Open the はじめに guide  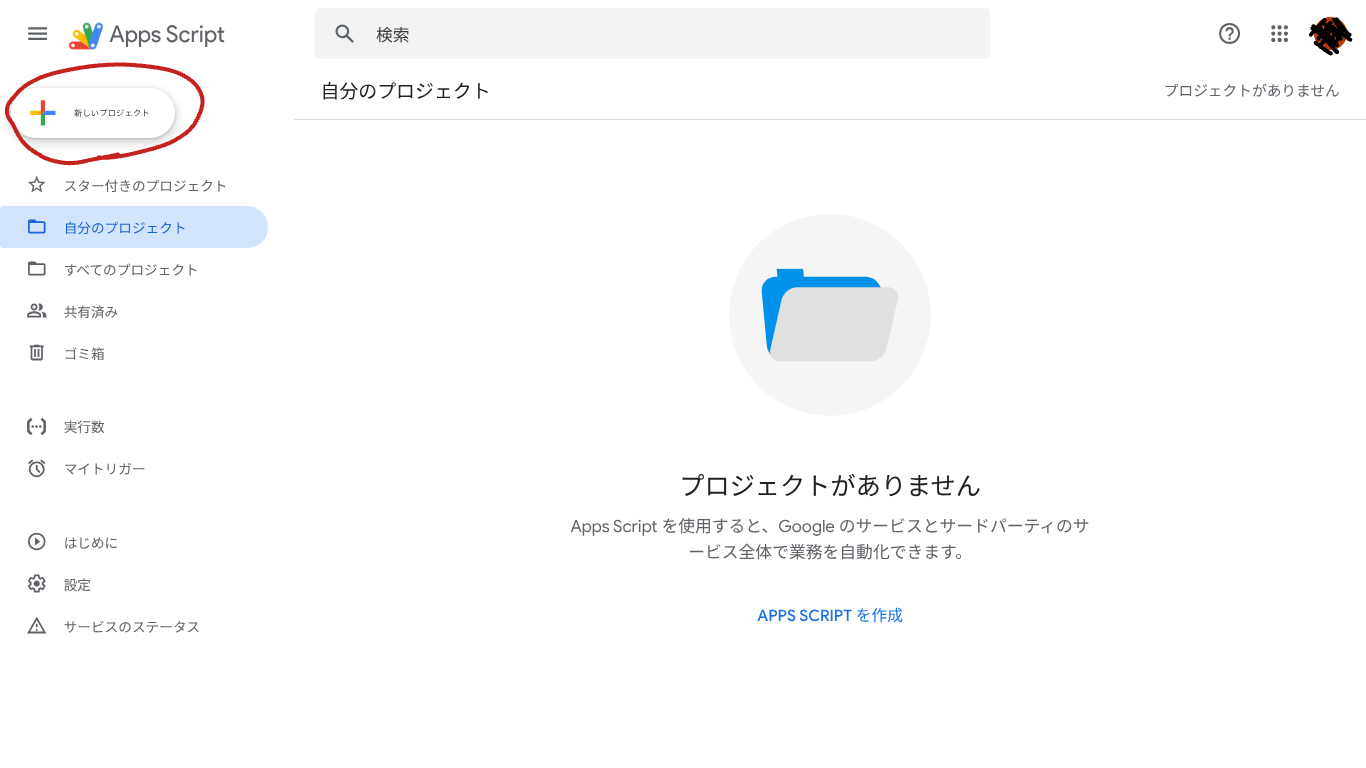[x=134, y=542]
